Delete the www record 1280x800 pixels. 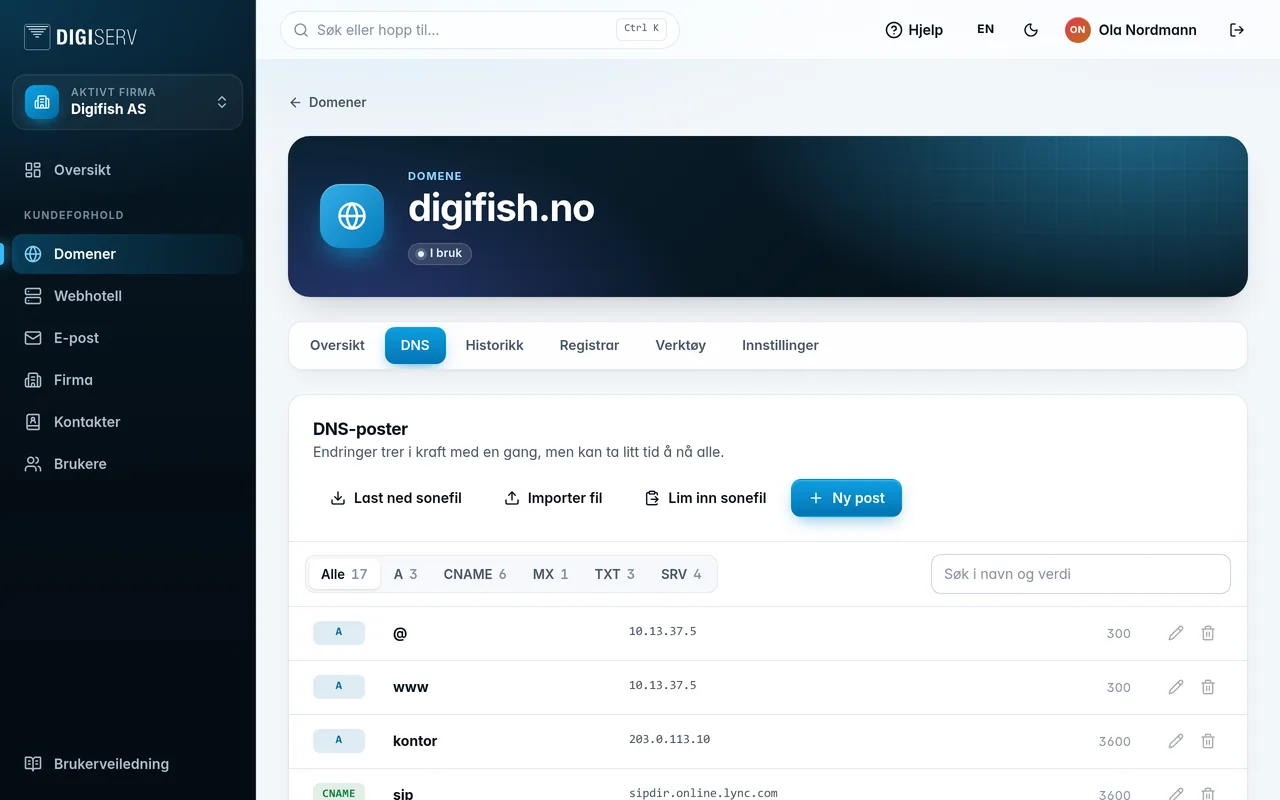pos(1208,687)
